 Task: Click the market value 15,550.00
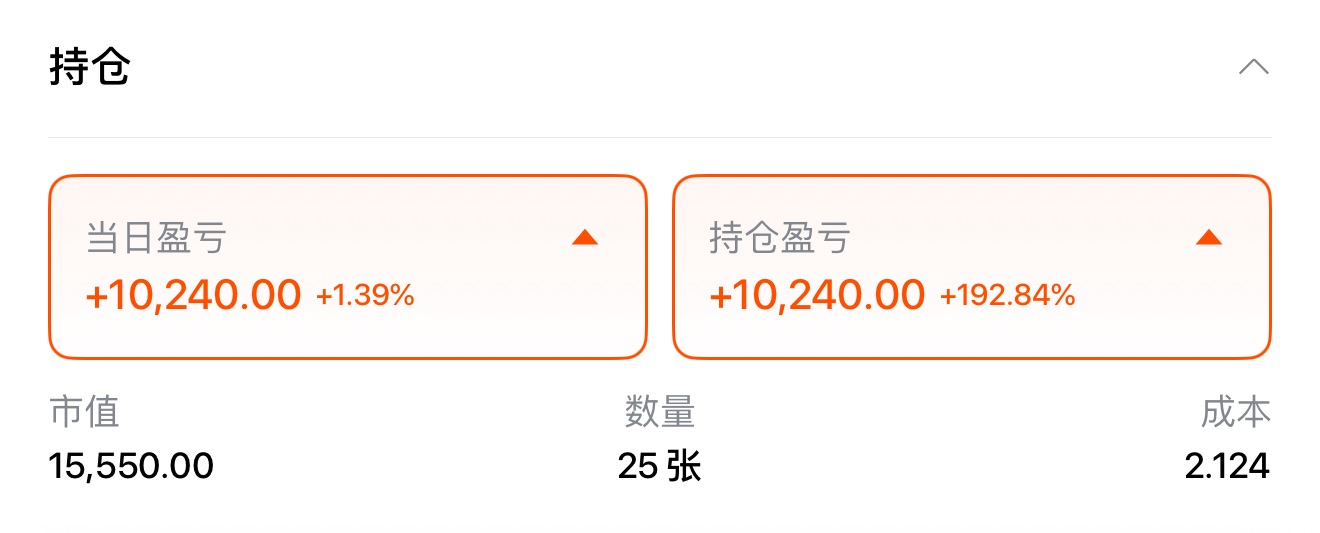[131, 466]
